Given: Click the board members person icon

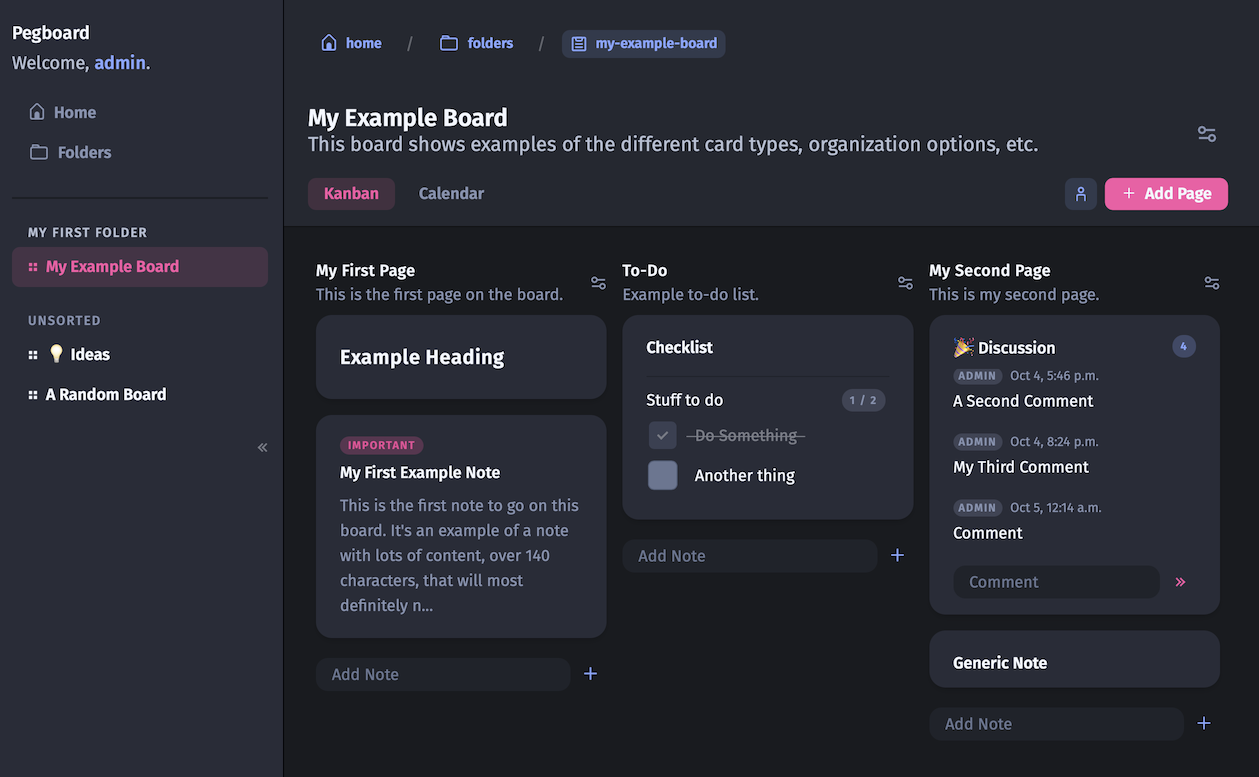Looking at the screenshot, I should pos(1080,194).
